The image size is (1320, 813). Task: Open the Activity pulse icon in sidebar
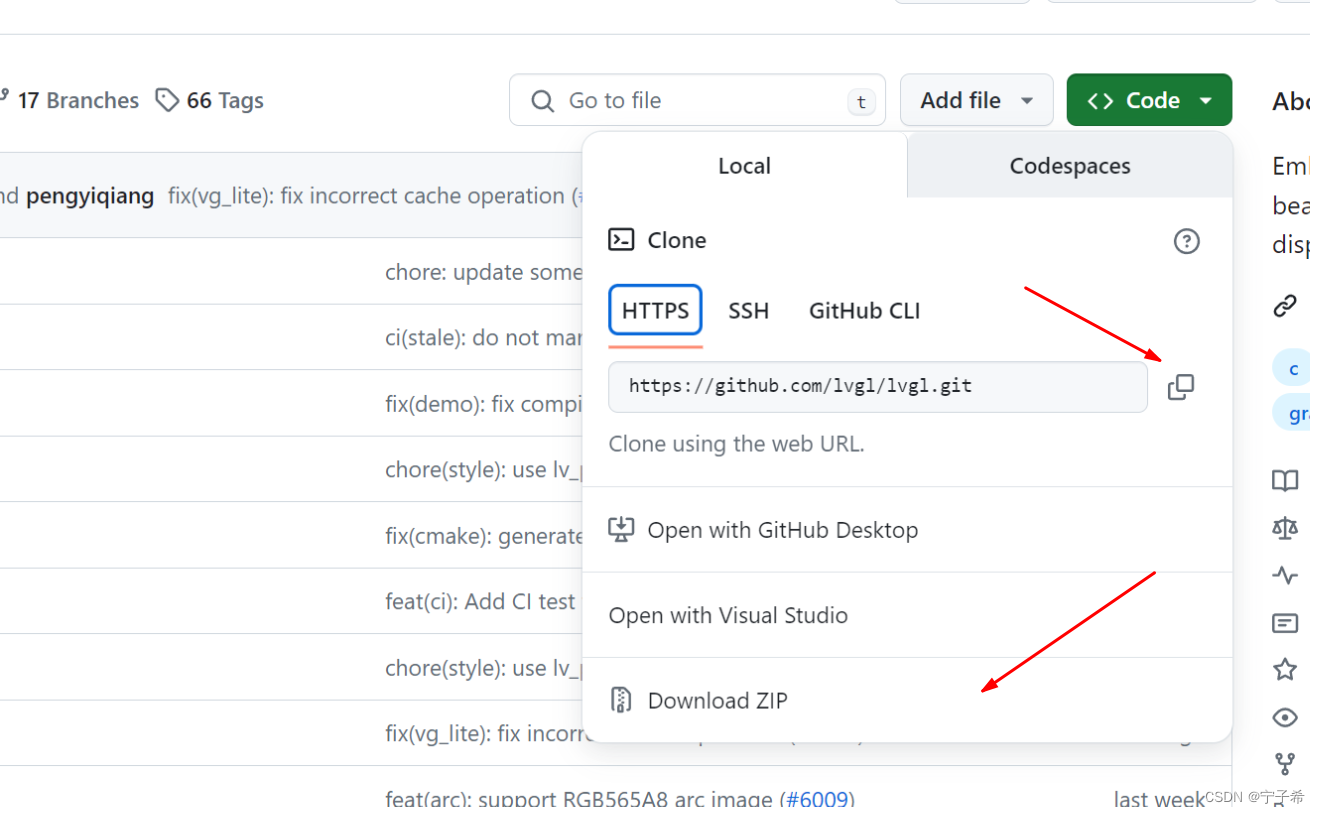pyautogui.click(x=1285, y=575)
